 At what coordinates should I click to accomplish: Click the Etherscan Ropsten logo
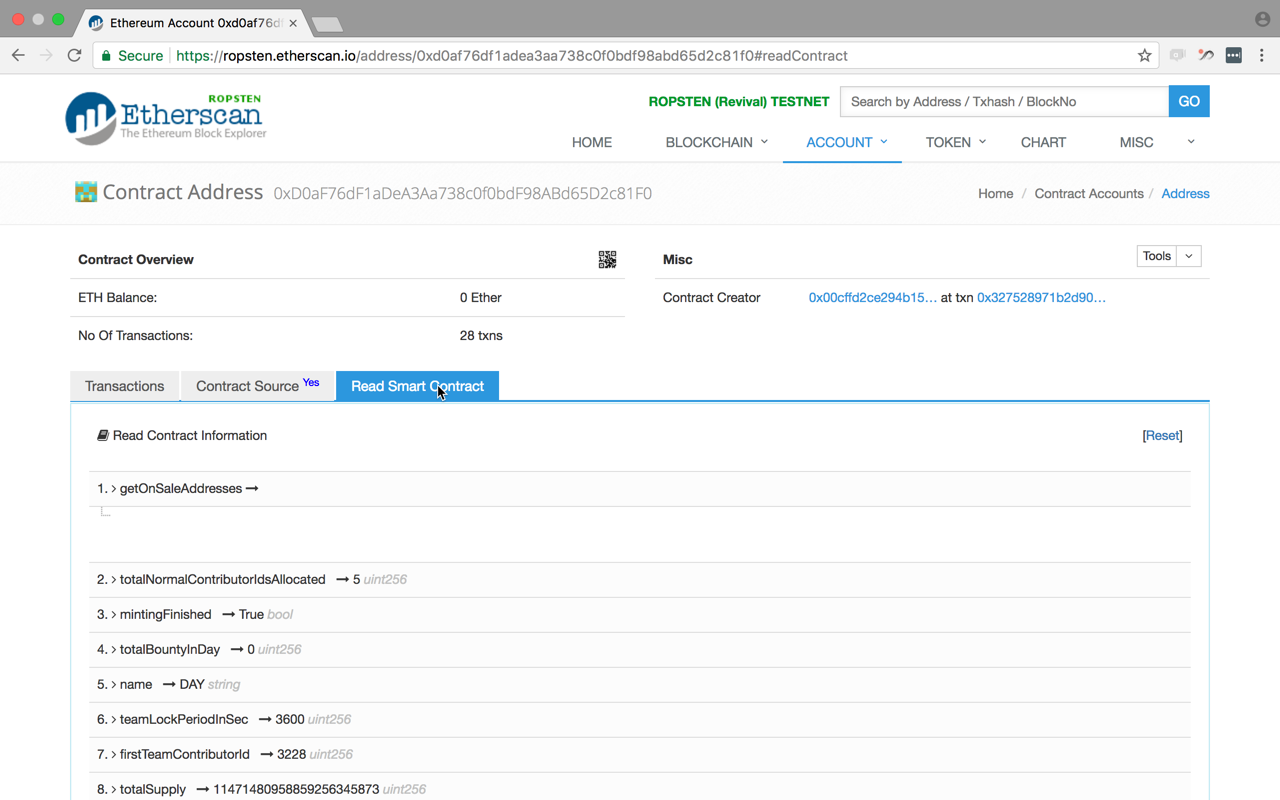[166, 118]
